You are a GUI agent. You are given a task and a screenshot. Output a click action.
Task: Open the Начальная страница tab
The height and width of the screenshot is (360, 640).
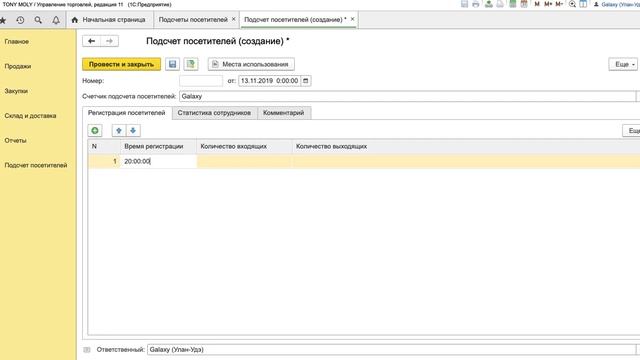114,20
